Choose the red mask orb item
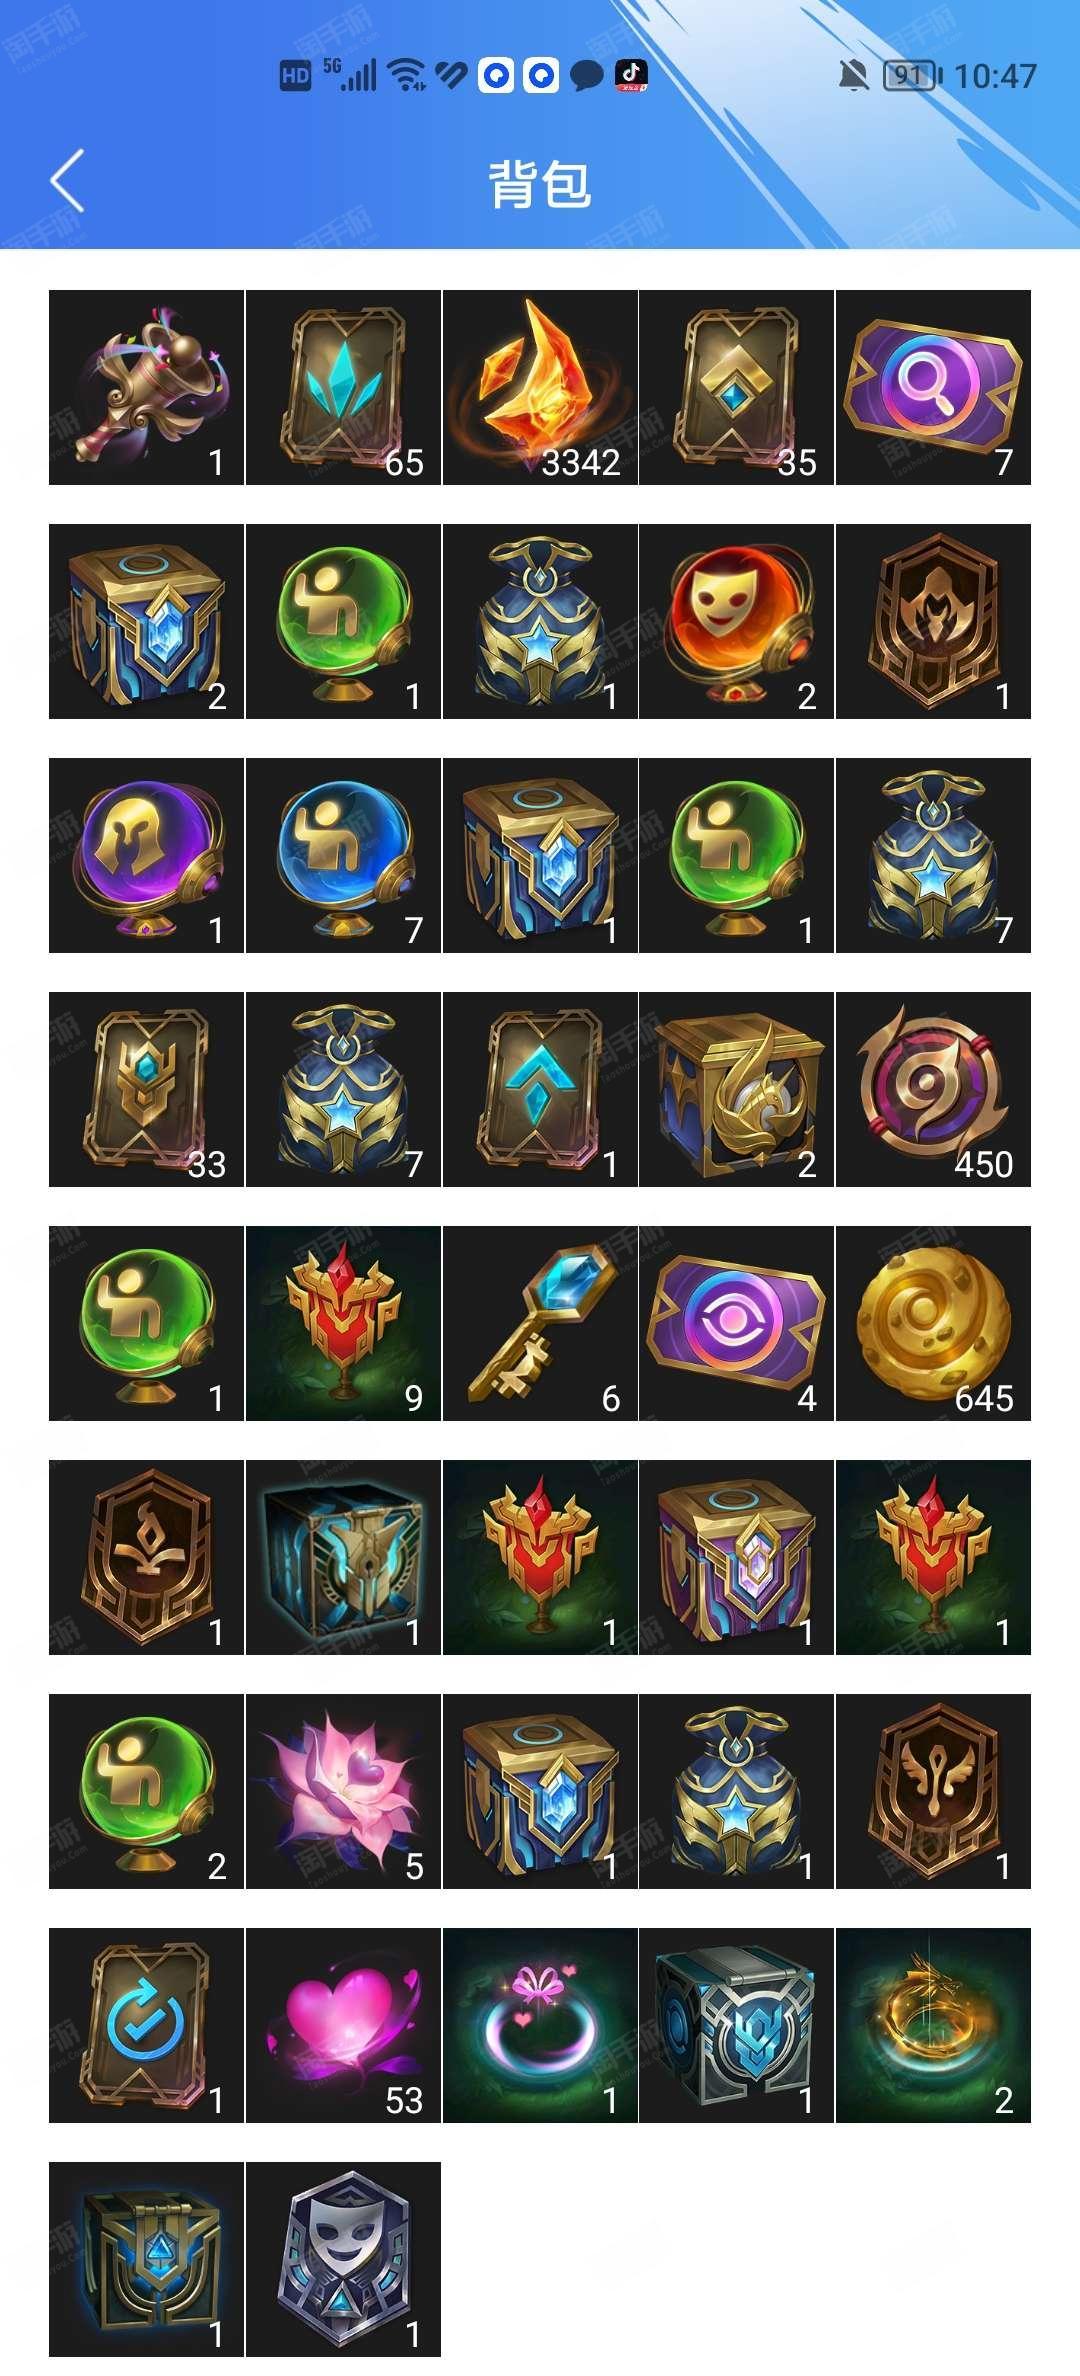1080x2376 pixels. [x=736, y=622]
